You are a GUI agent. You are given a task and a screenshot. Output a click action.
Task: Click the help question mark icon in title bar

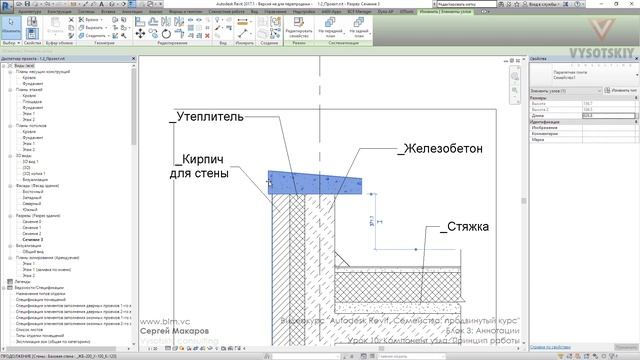pos(577,4)
